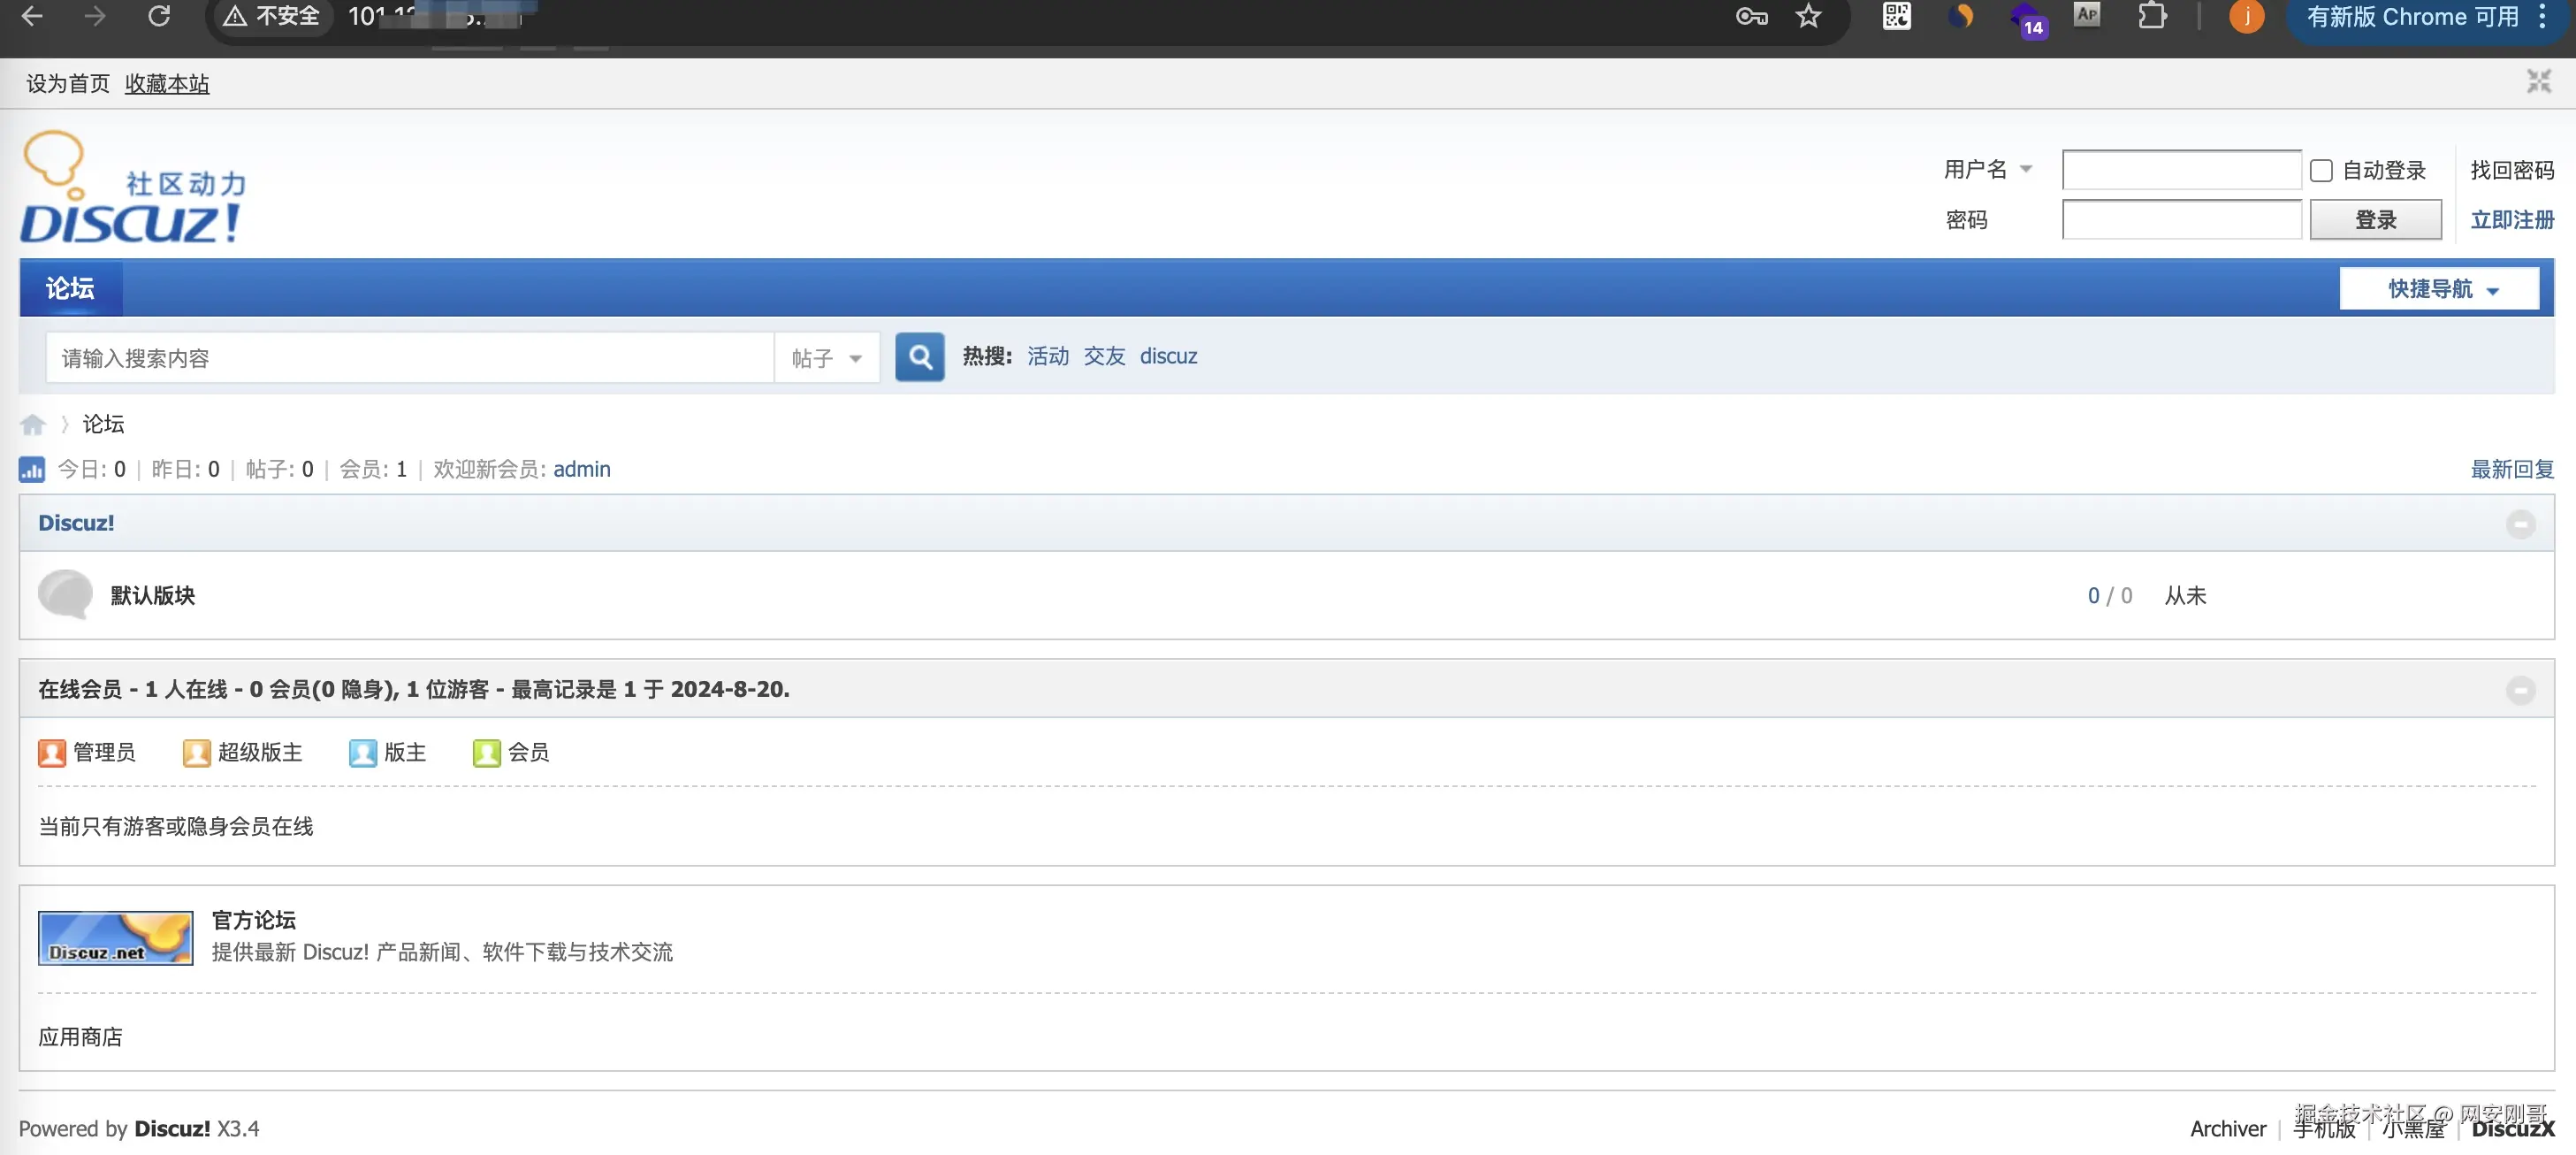Click the forum statistics chart icon
This screenshot has width=2576, height=1155.
32,469
